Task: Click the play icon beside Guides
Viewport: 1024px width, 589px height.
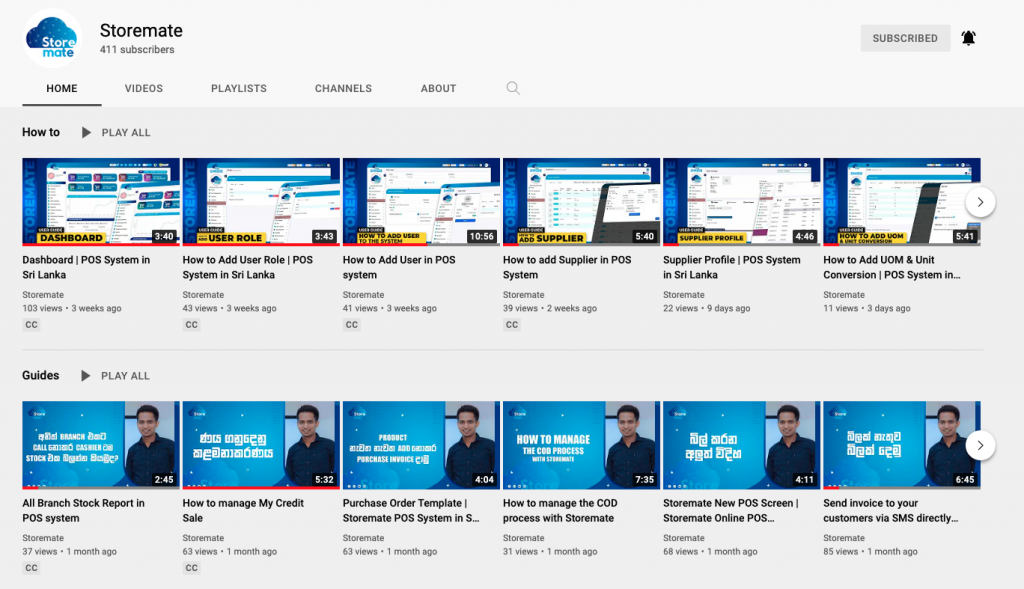Action: (x=86, y=376)
